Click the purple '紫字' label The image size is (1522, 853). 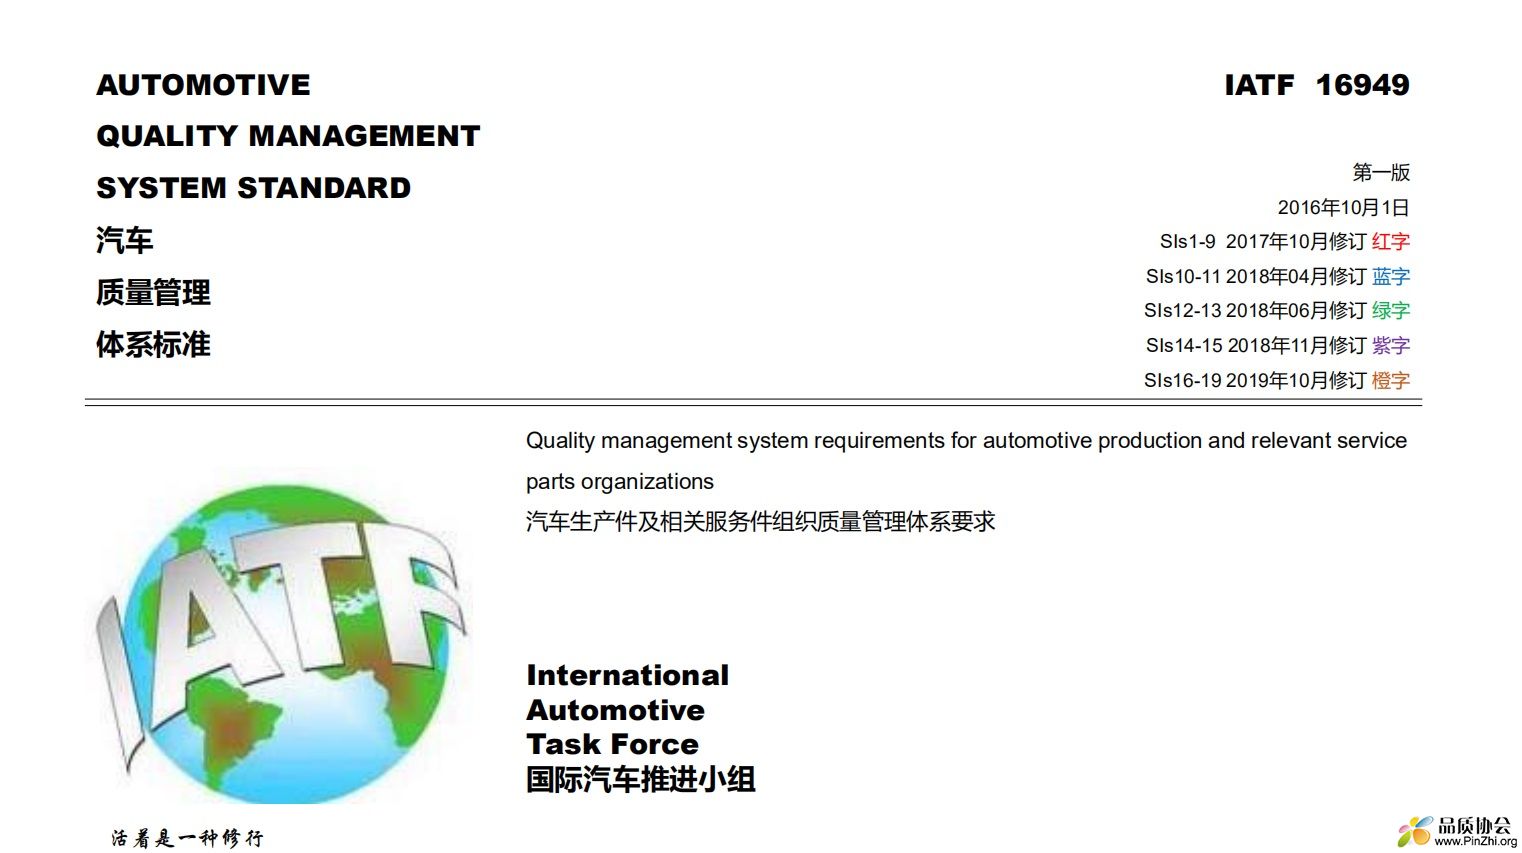pos(1391,346)
